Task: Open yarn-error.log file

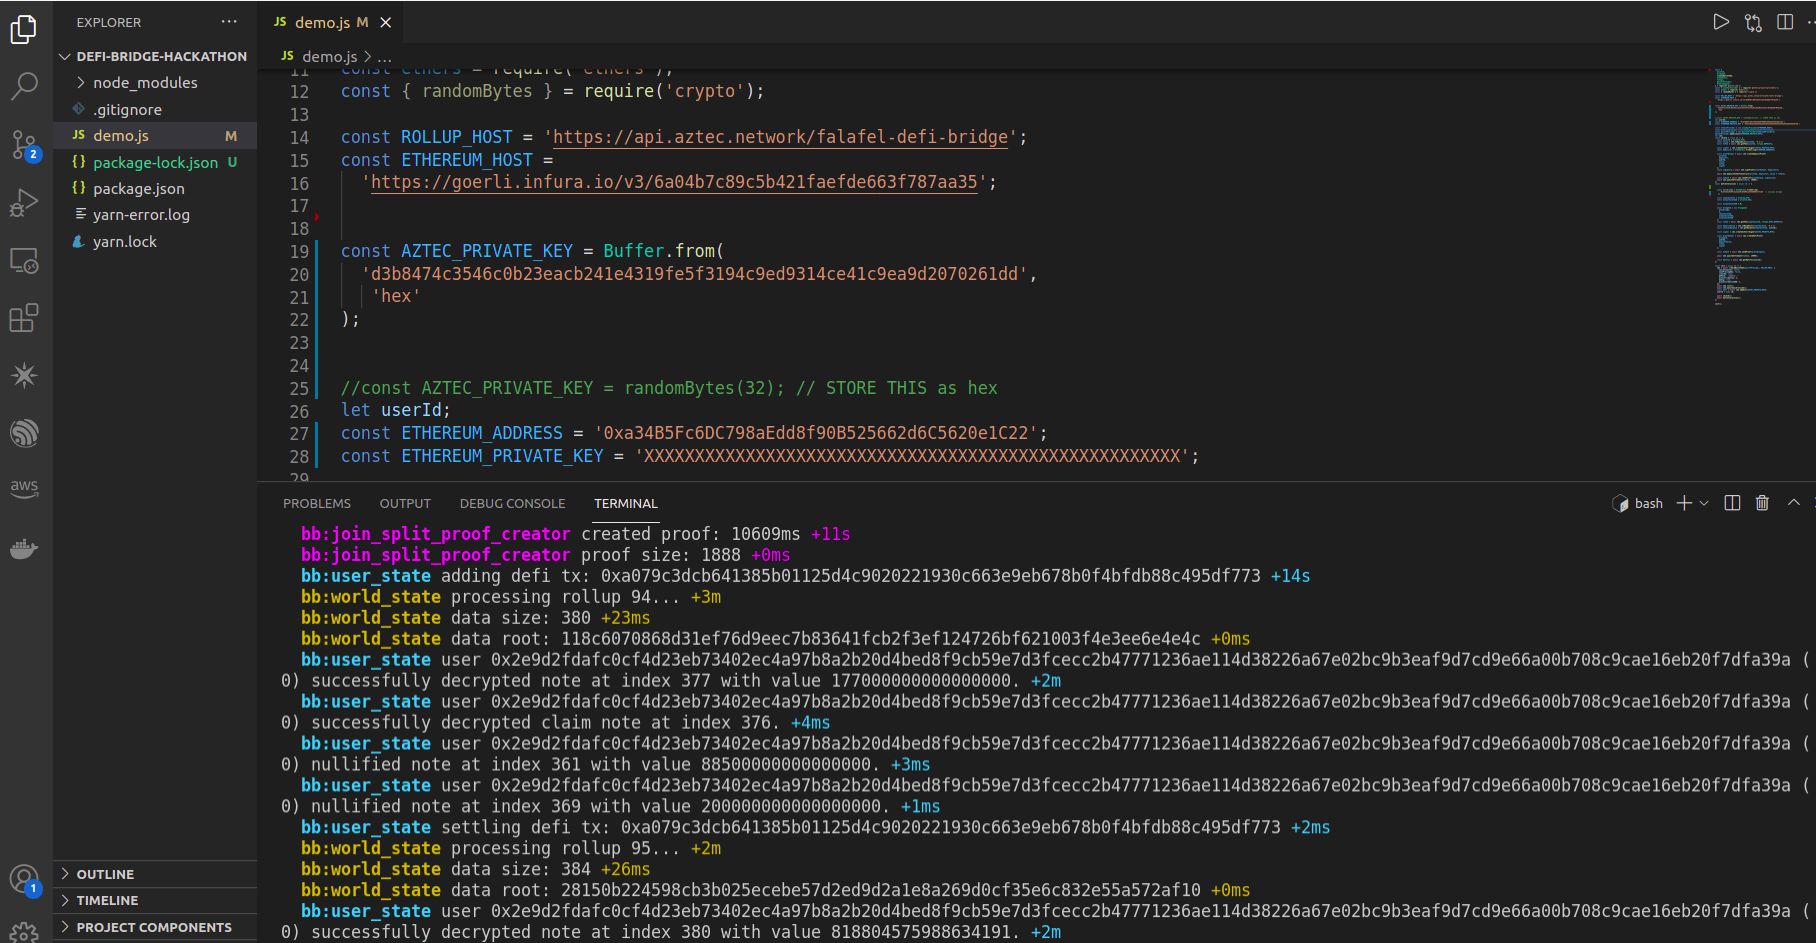Action: pyautogui.click(x=155, y=214)
